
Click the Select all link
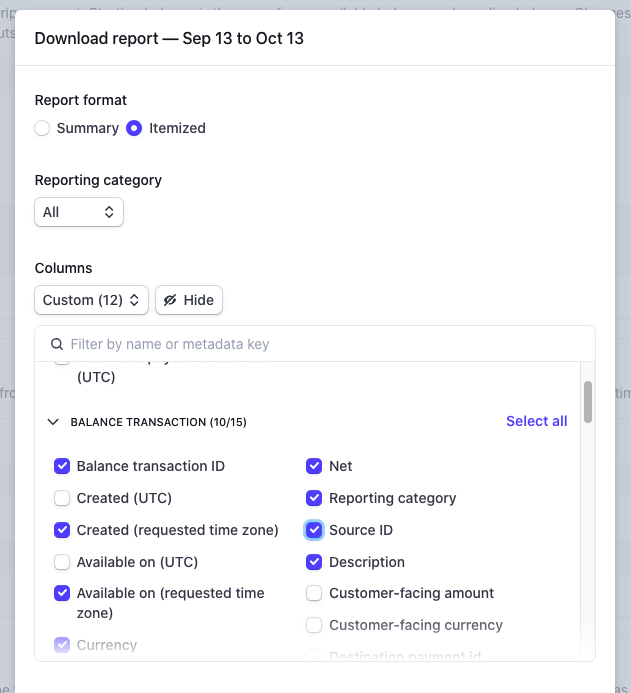[x=536, y=421]
